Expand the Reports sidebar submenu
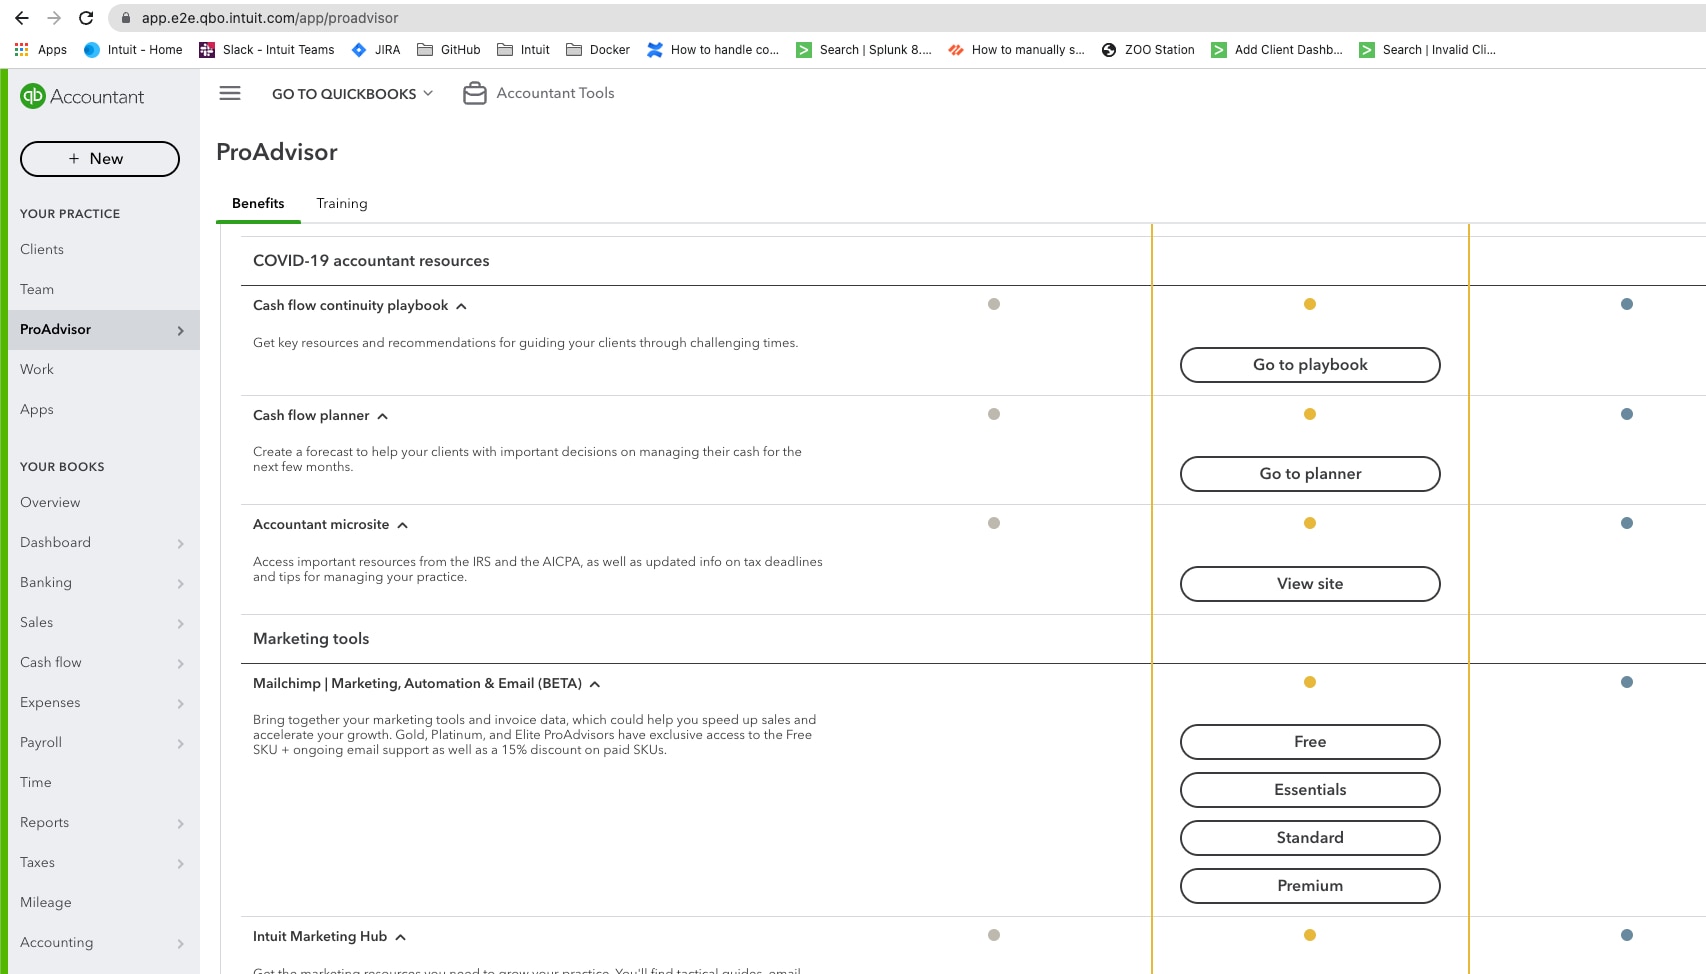The height and width of the screenshot is (974, 1706). point(181,823)
